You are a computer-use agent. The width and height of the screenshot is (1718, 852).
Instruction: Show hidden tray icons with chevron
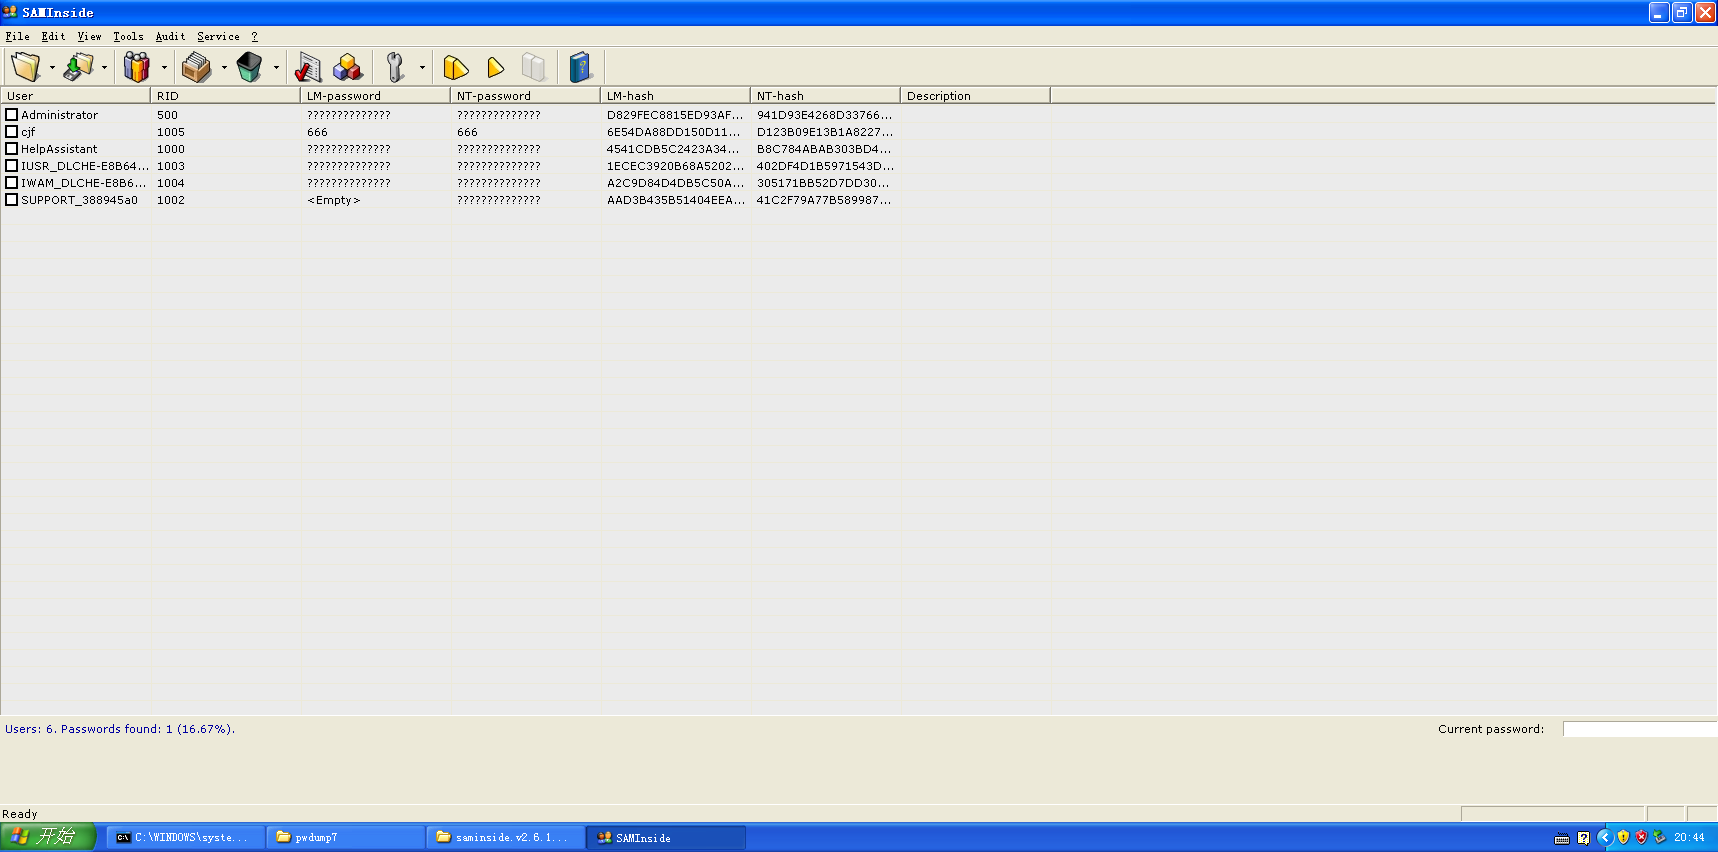[x=1604, y=837]
